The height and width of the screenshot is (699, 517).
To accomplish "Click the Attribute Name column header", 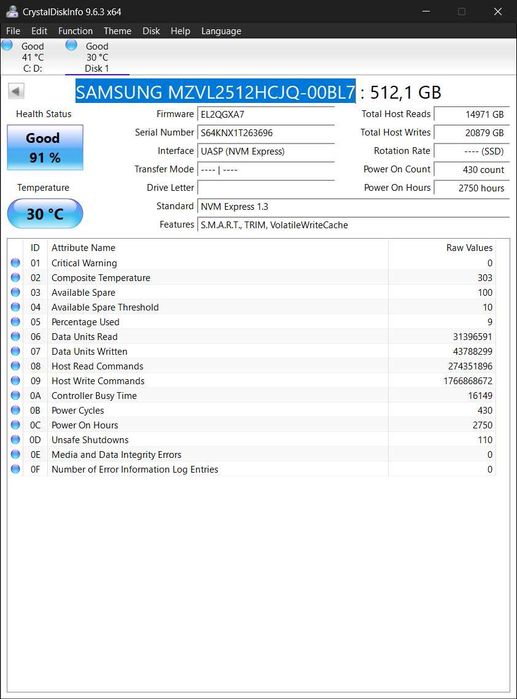I will tap(217, 247).
